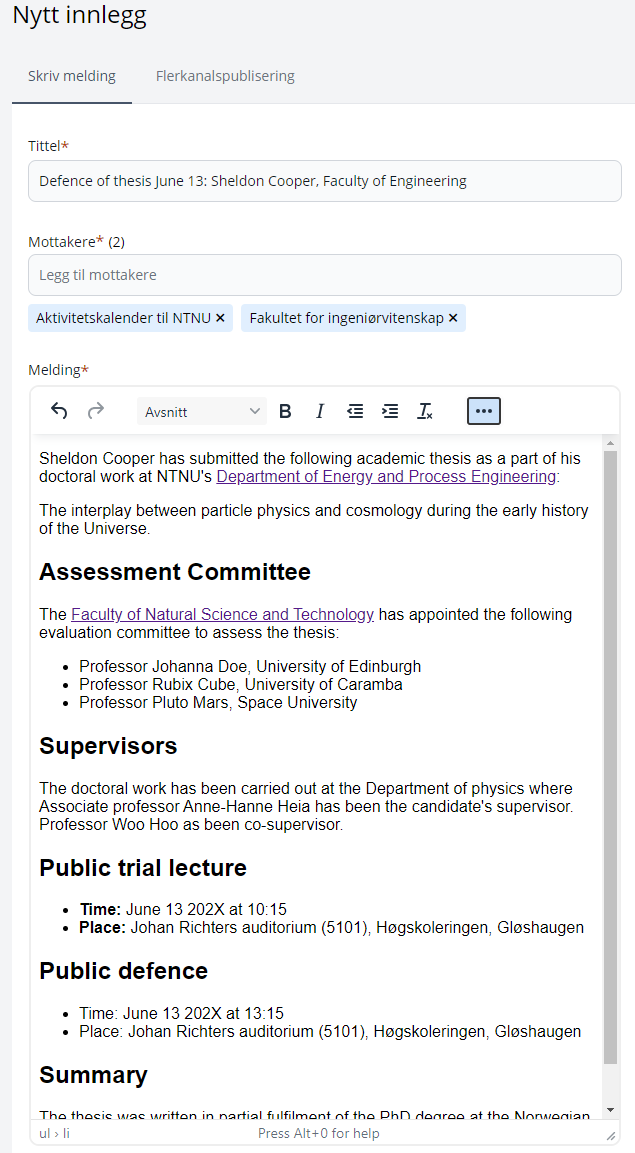Screen dimensions: 635x1153
Task: Switch to the Skriv melding tab
Action: coord(72,76)
